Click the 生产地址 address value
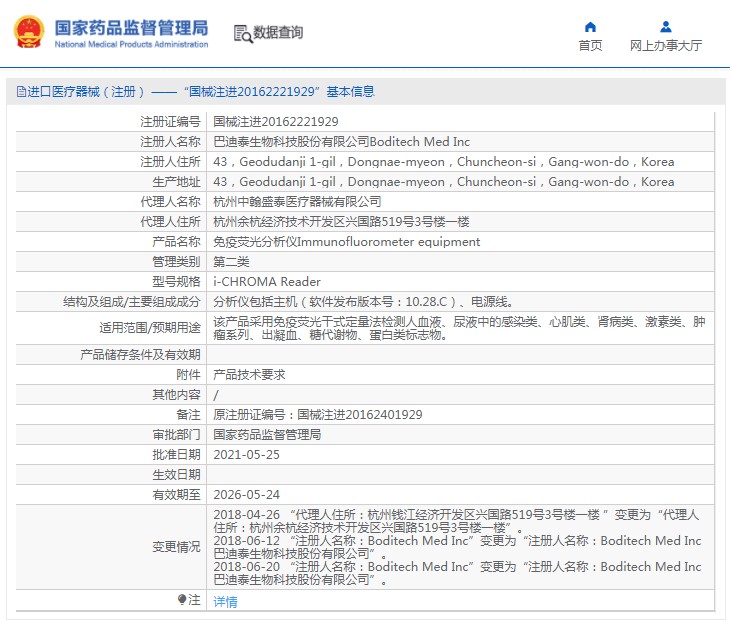Image resolution: width=730 pixels, height=622 pixels. 444,182
